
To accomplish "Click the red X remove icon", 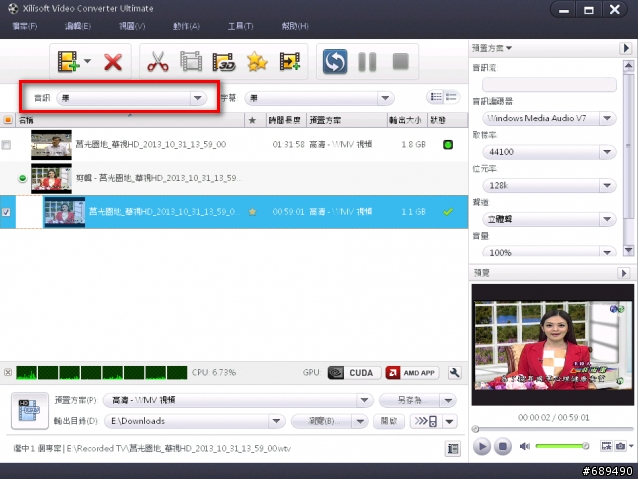I will [113, 62].
